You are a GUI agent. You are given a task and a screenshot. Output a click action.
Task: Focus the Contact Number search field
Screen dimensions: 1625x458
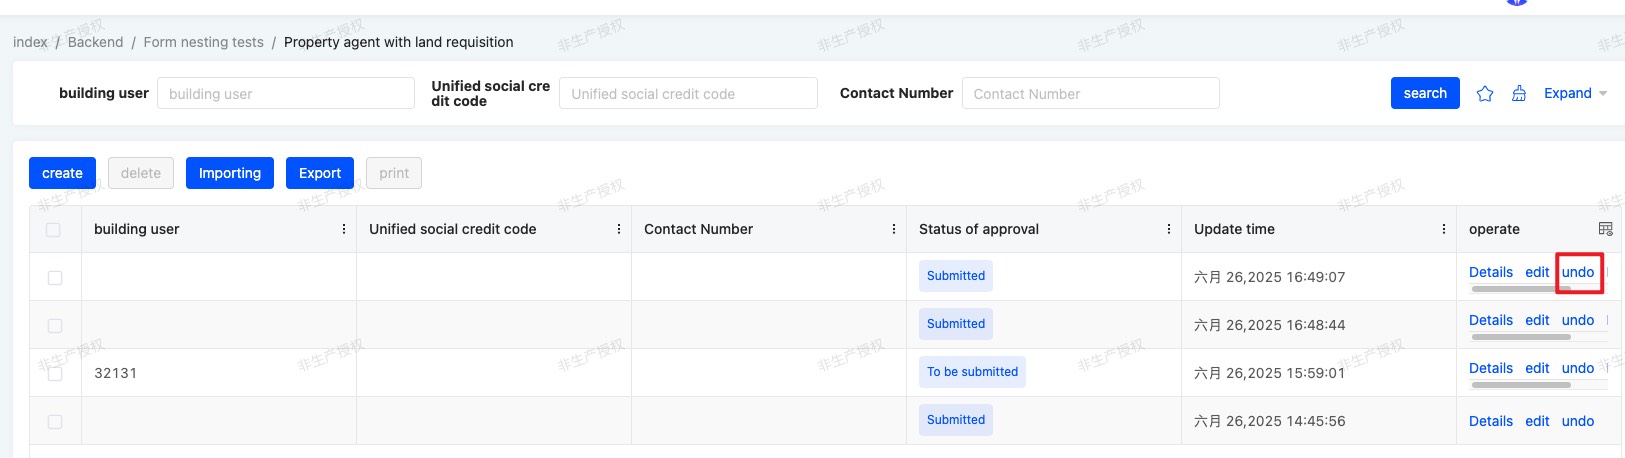[1091, 93]
